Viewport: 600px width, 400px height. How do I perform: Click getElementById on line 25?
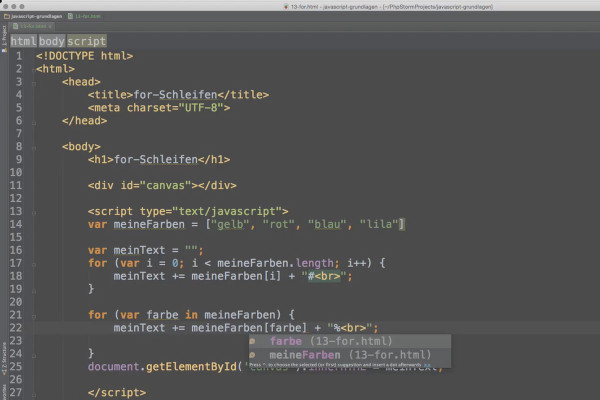click(191, 367)
